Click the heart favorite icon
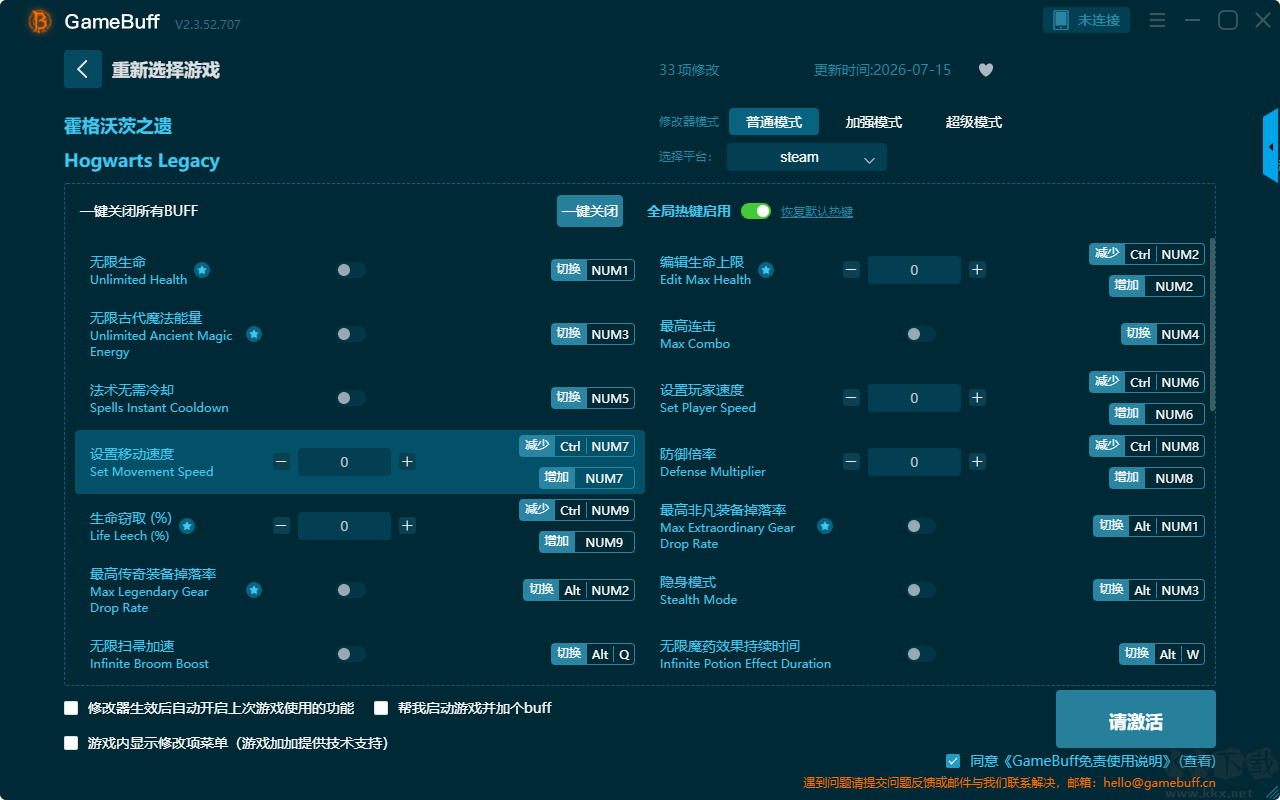 coord(986,70)
